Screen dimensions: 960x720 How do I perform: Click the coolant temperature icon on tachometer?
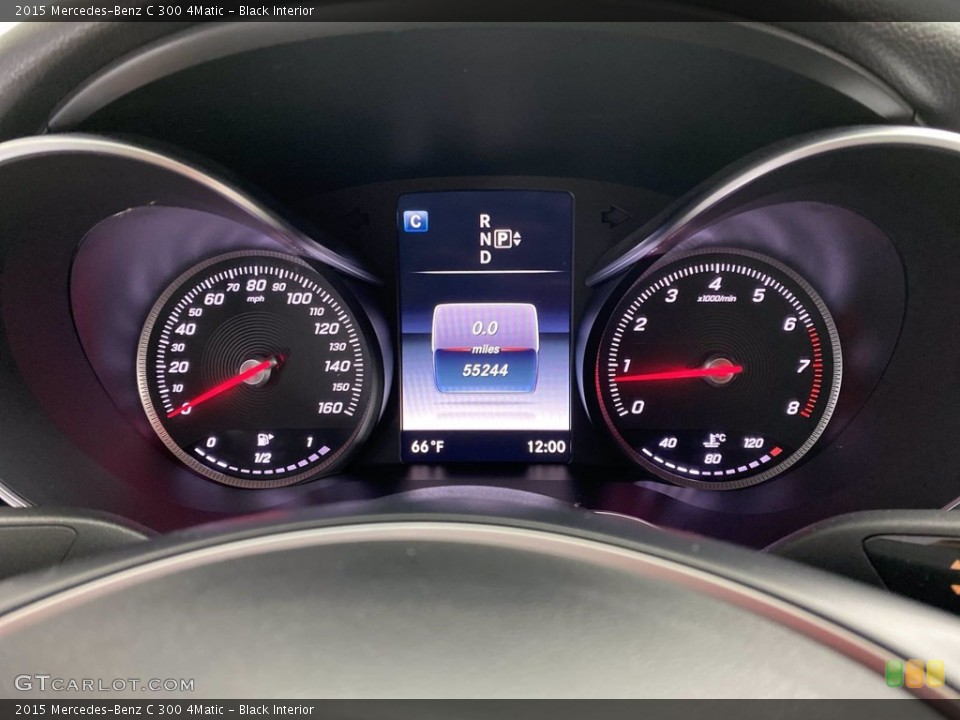coord(714,440)
